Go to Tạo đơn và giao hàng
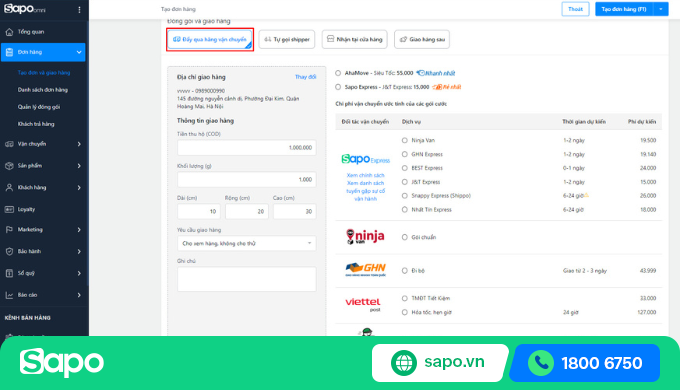Viewport: 680px width, 390px height. point(44,72)
